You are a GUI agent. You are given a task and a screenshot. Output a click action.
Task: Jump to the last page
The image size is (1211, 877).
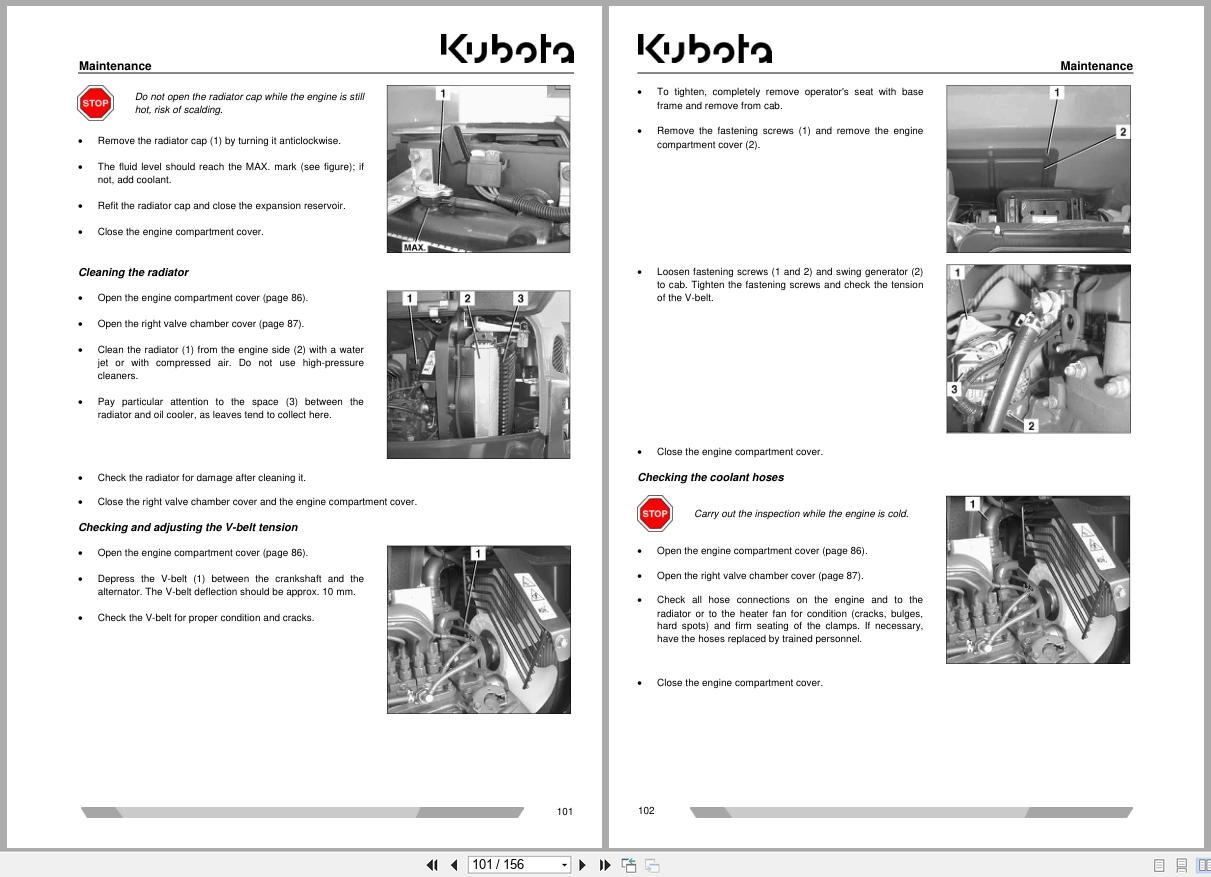point(605,864)
